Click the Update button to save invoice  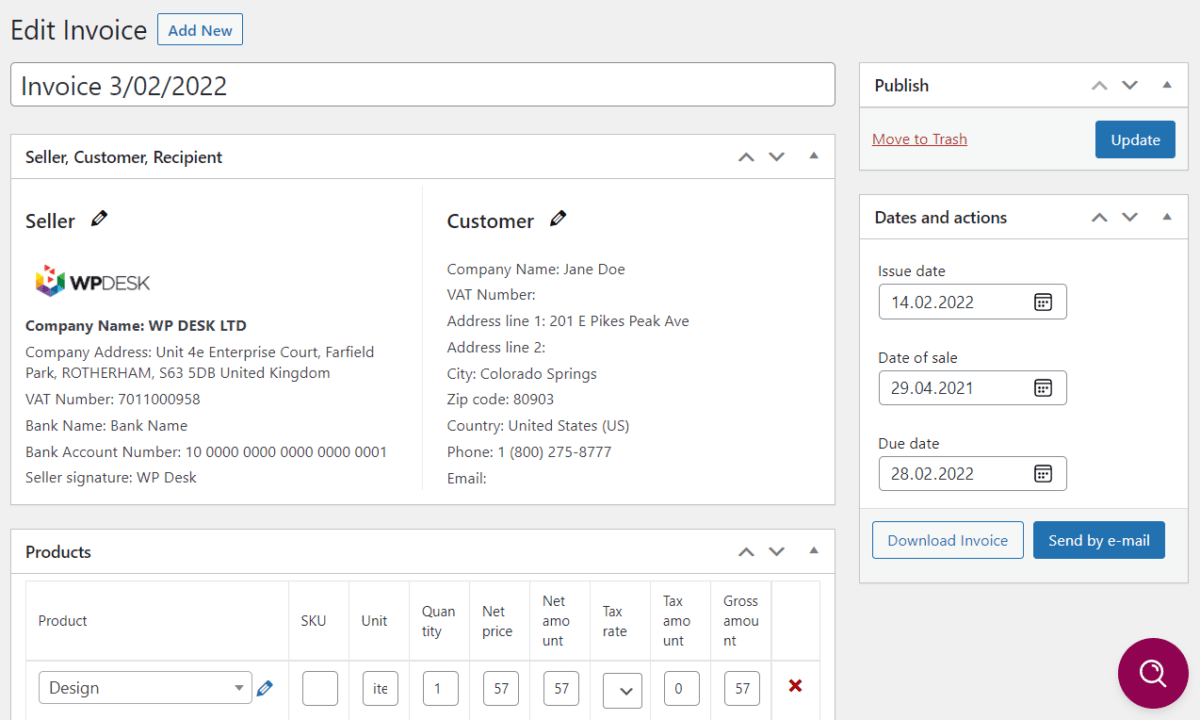(1135, 139)
